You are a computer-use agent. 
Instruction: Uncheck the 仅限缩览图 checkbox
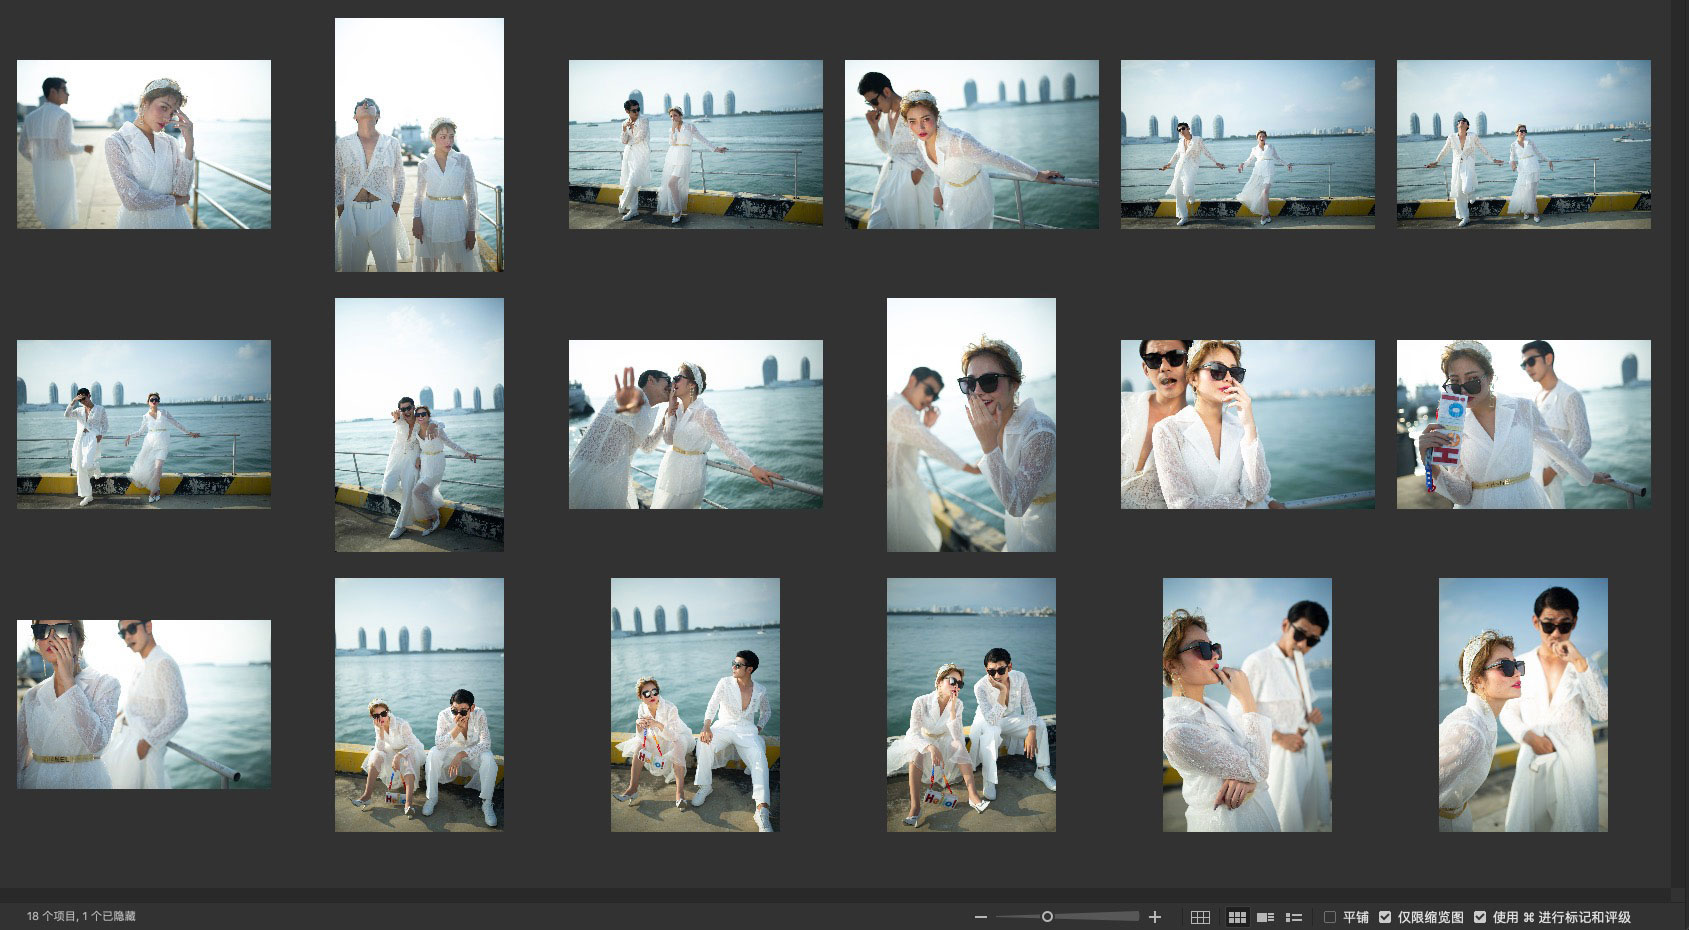(x=1385, y=917)
